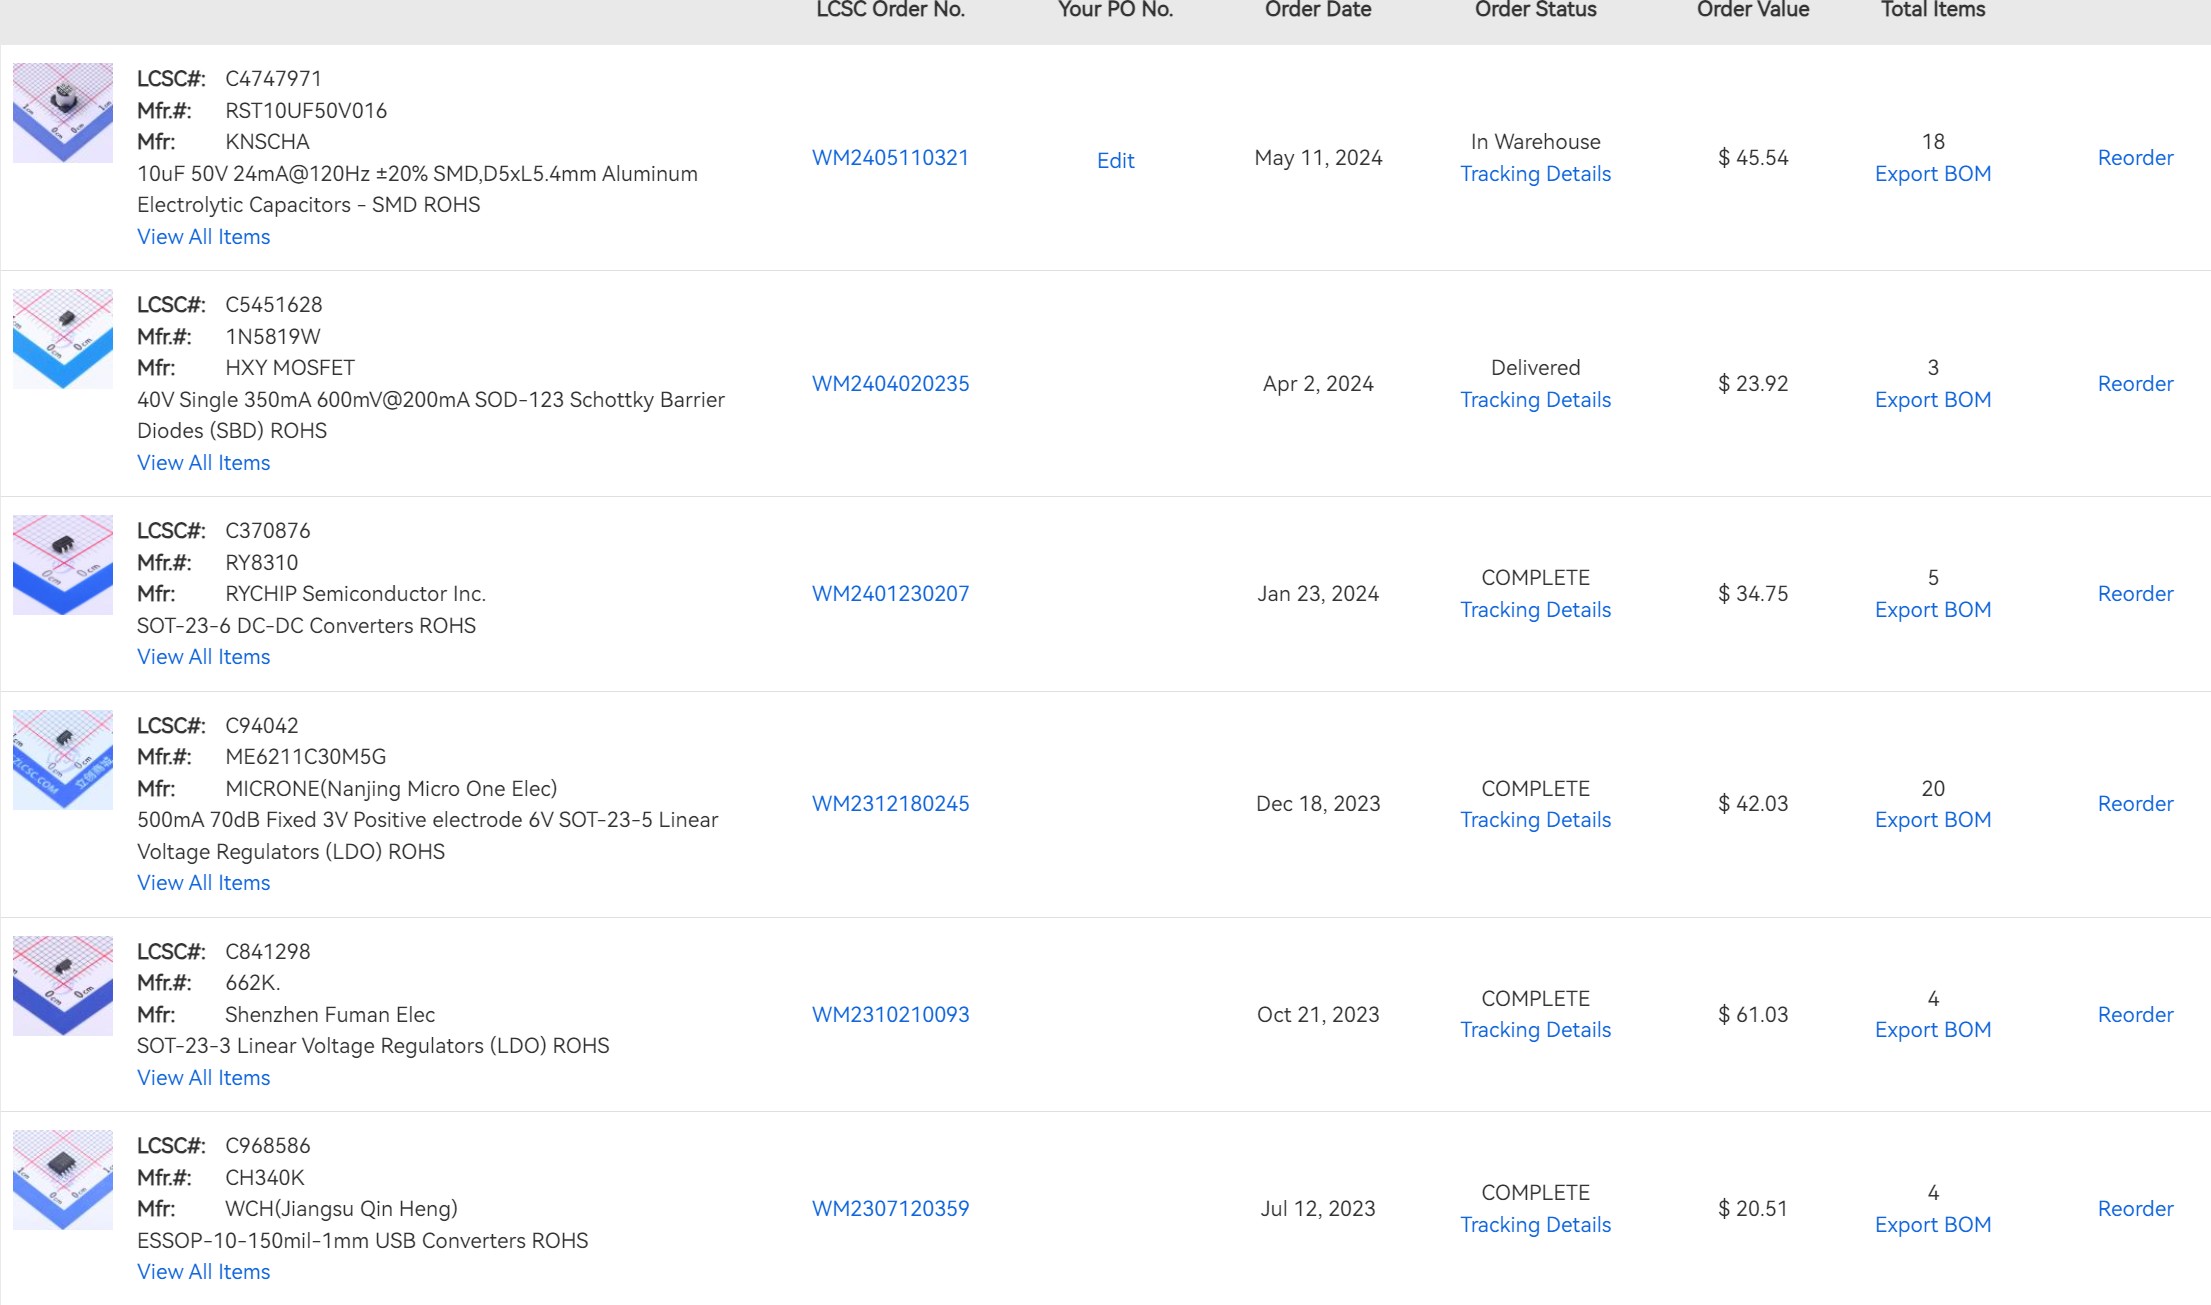The width and height of the screenshot is (2211, 1305).
Task: Open the RY8310 product image thumbnail
Action: click(62, 565)
